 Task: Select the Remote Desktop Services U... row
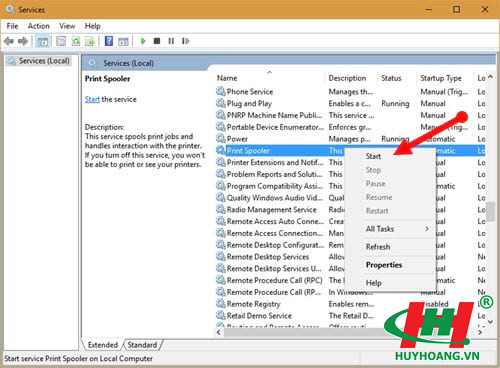click(x=350, y=268)
